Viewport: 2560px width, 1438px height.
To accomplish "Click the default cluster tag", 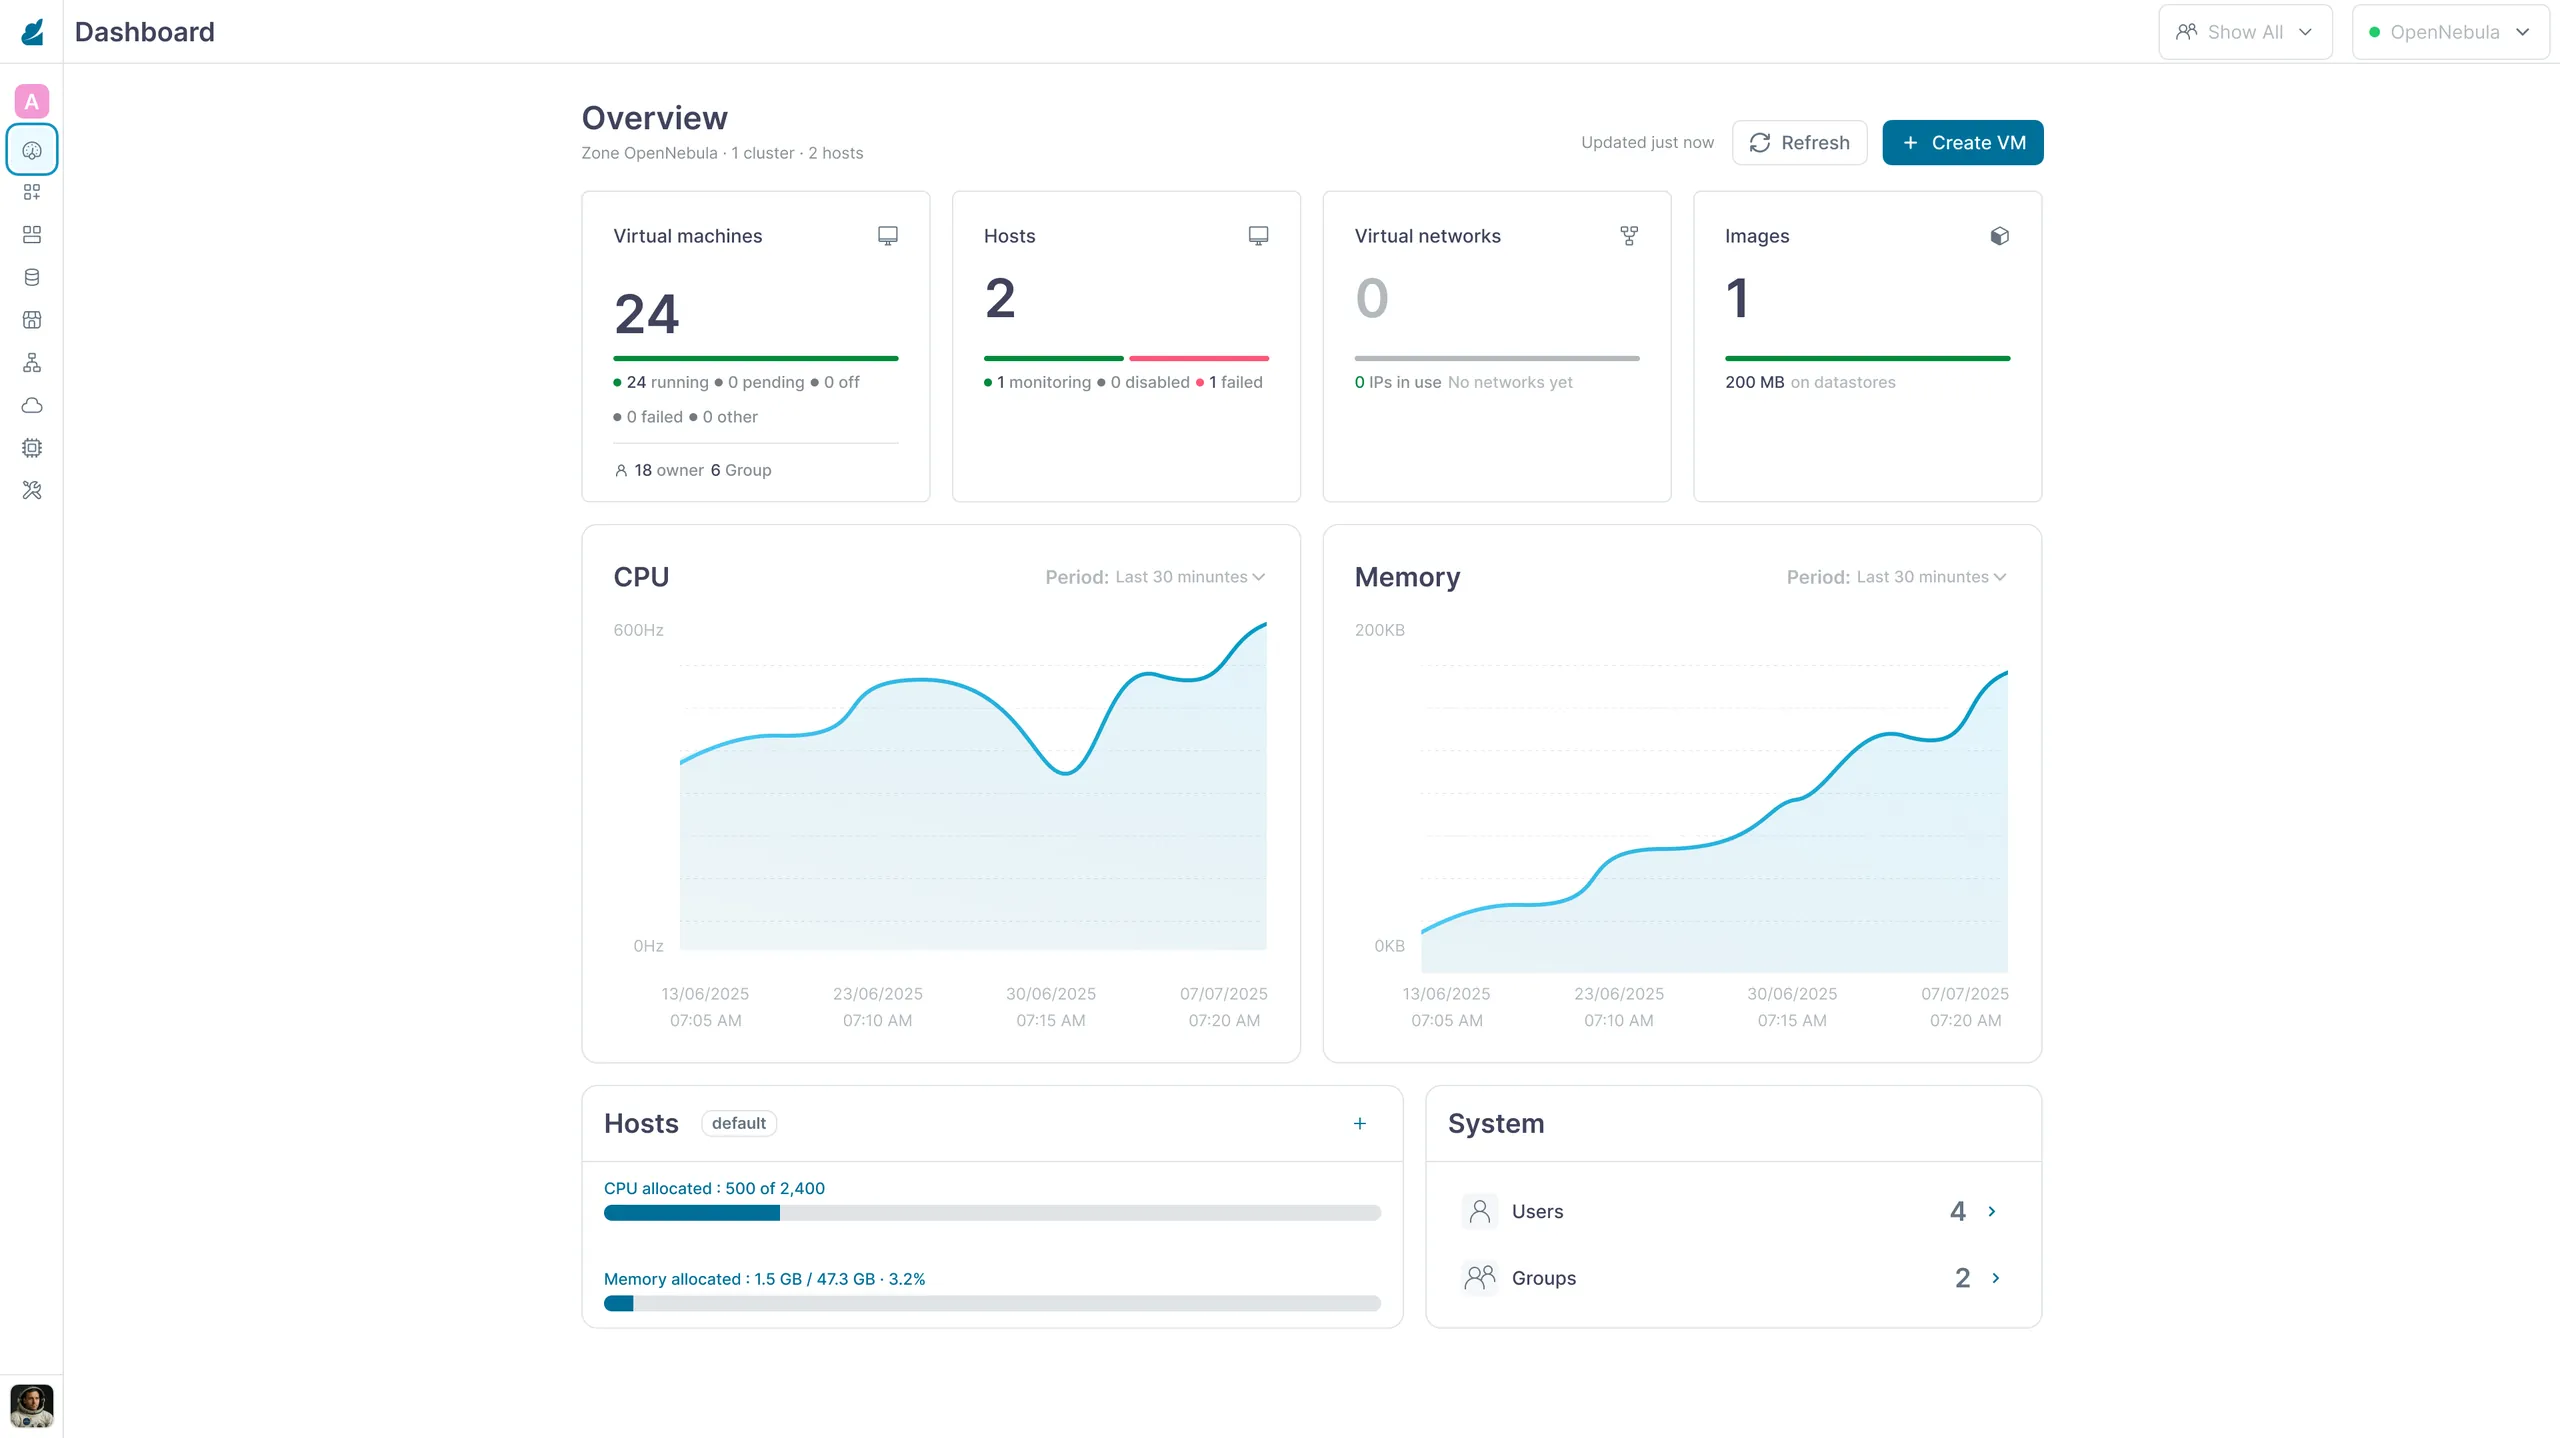I will click(x=739, y=1123).
